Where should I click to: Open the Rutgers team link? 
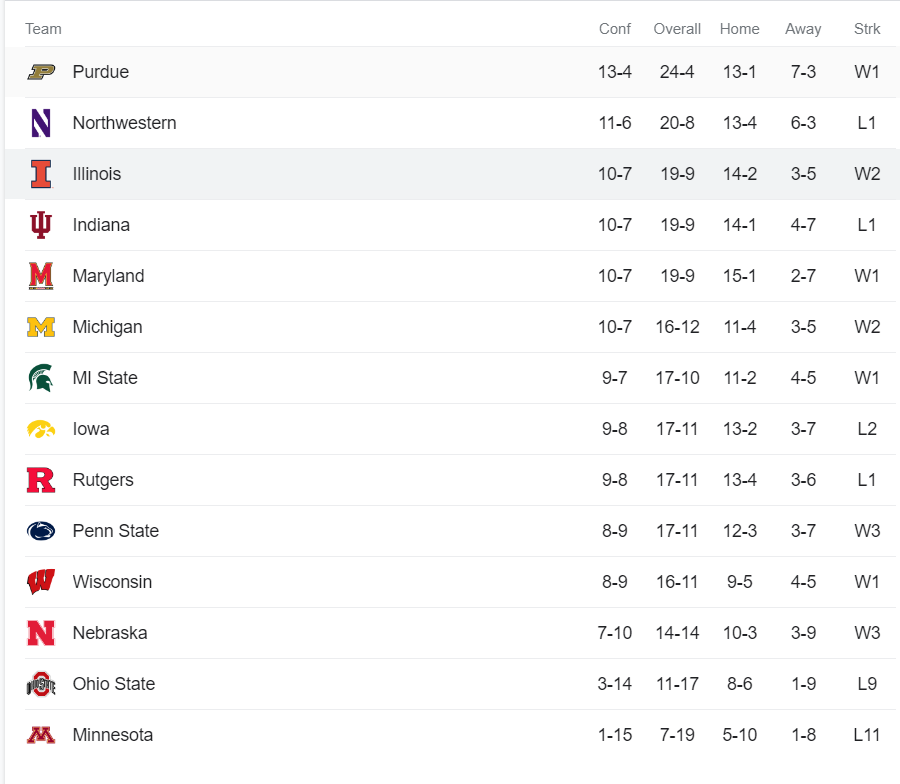click(x=103, y=480)
